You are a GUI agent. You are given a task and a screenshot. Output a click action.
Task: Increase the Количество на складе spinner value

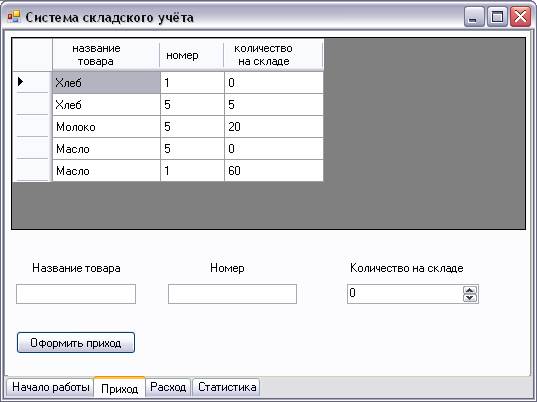point(470,290)
